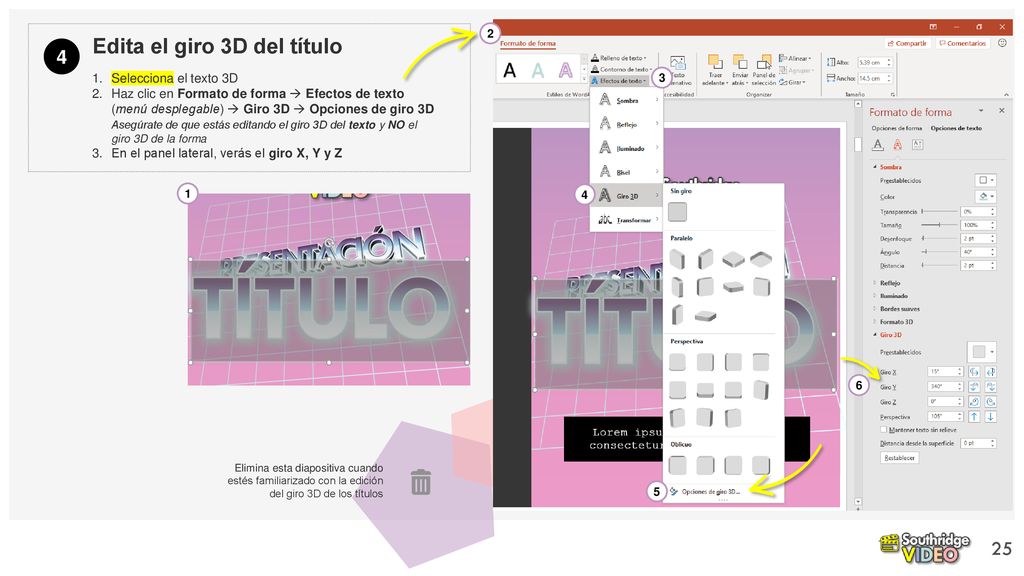Click the Giro Y rotate up icon
Viewport: 1024px width, 576px height.
[974, 387]
